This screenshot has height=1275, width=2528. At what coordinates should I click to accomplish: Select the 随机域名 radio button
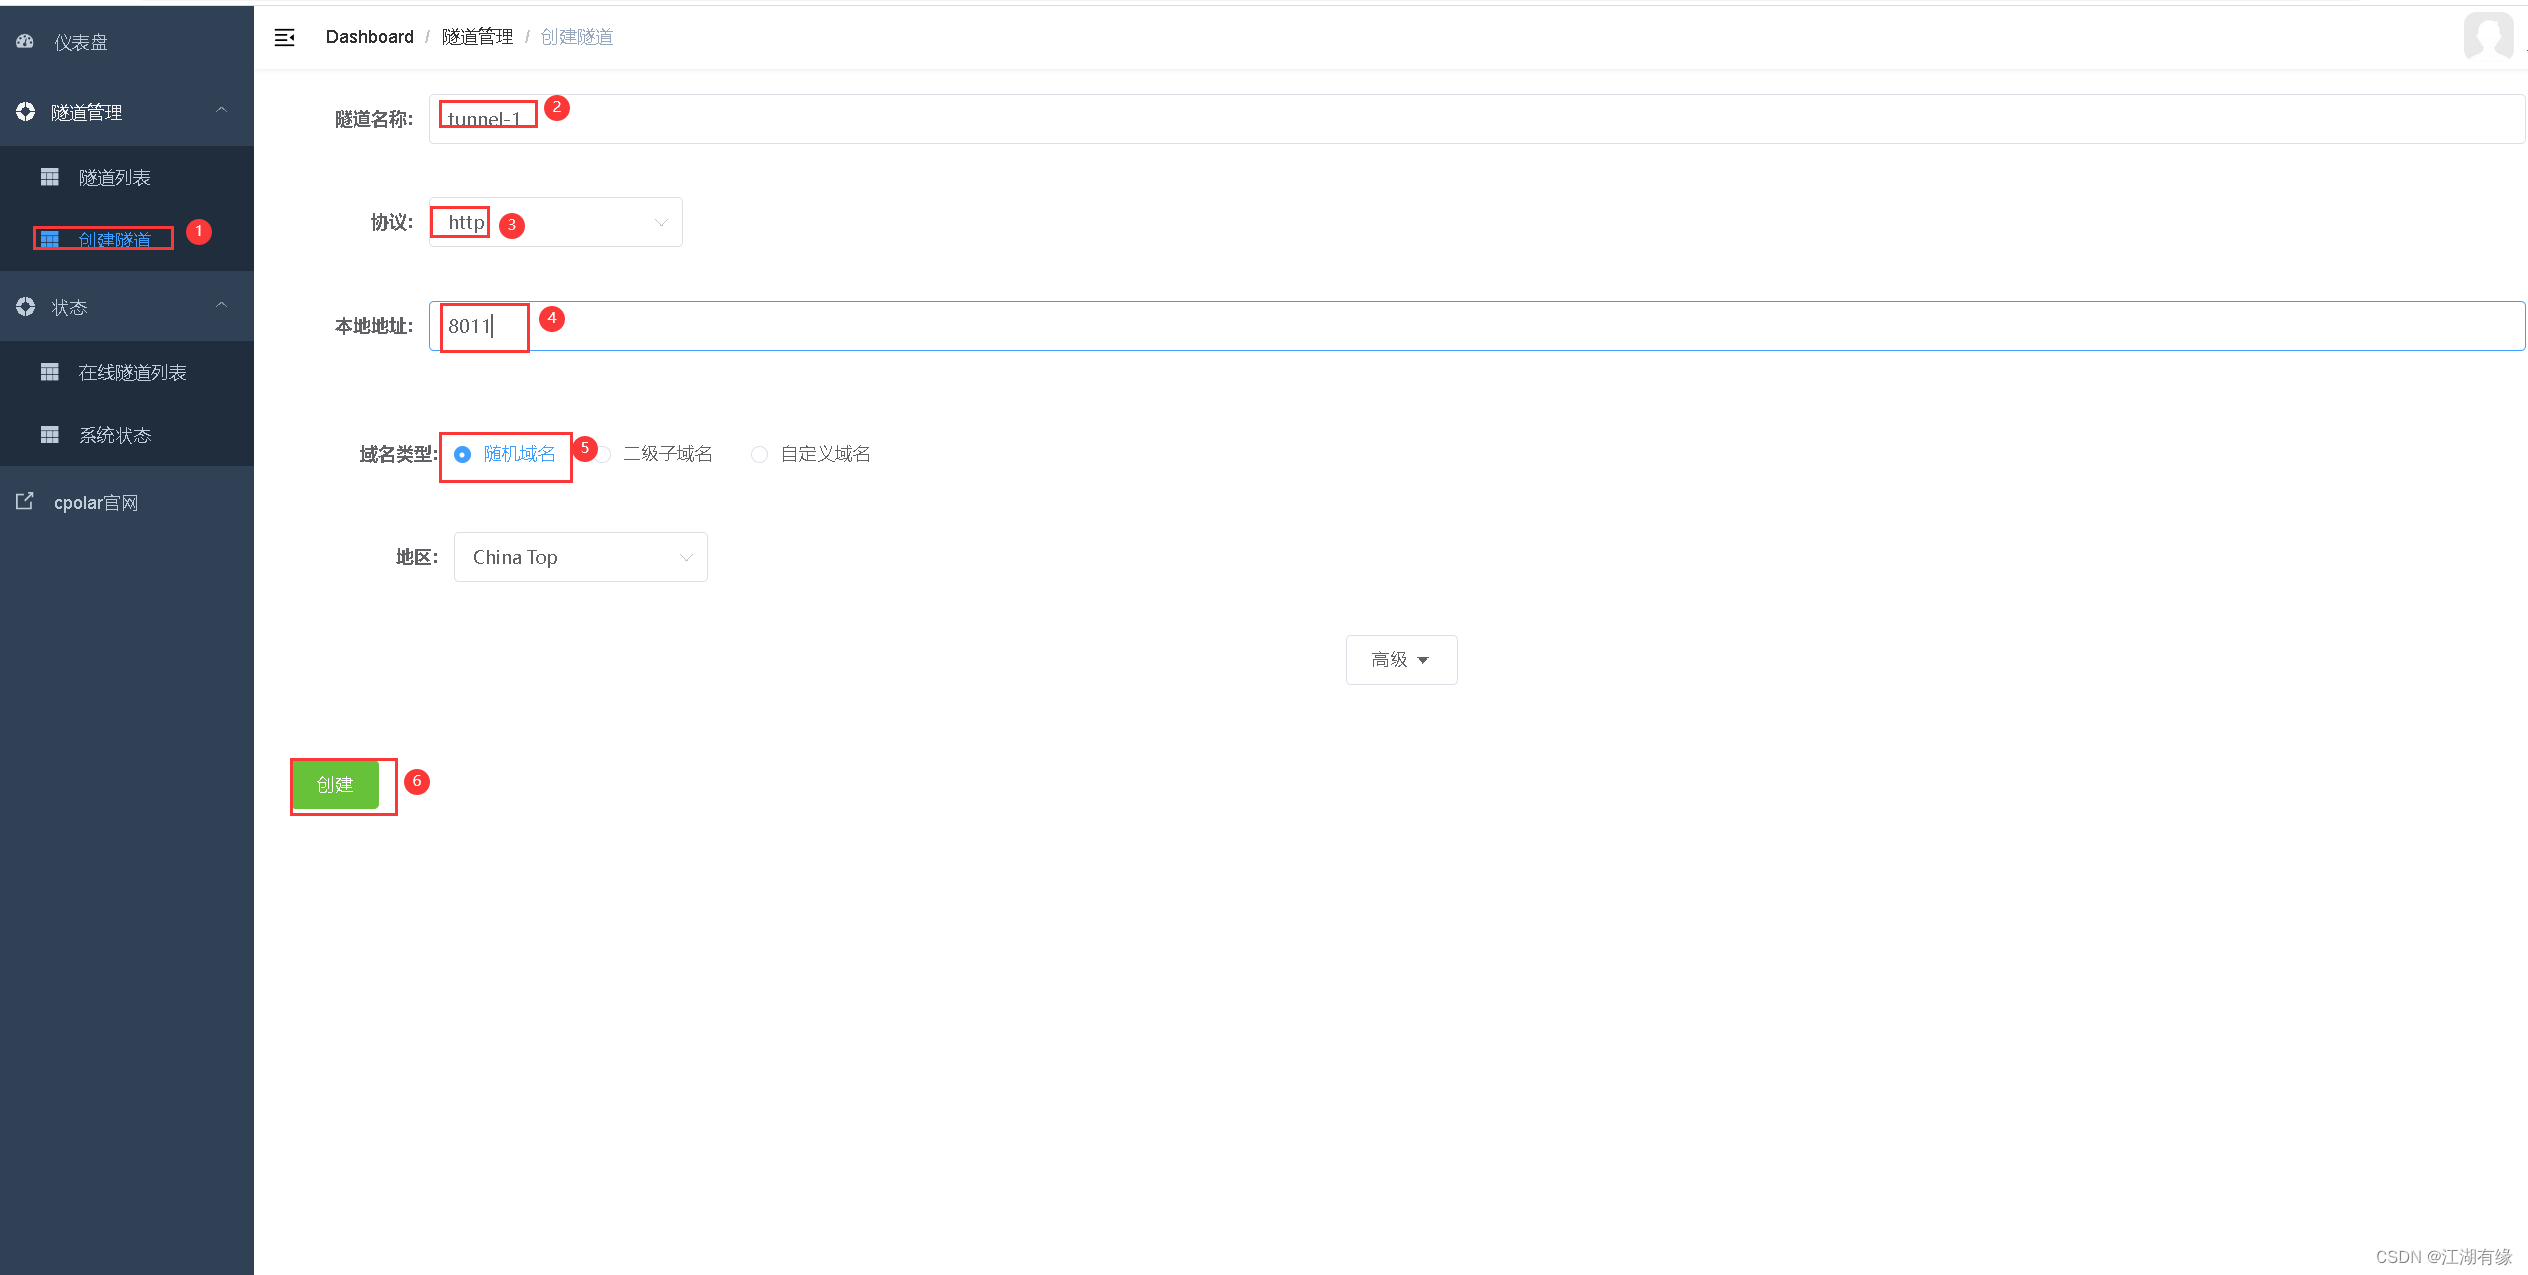(x=462, y=454)
